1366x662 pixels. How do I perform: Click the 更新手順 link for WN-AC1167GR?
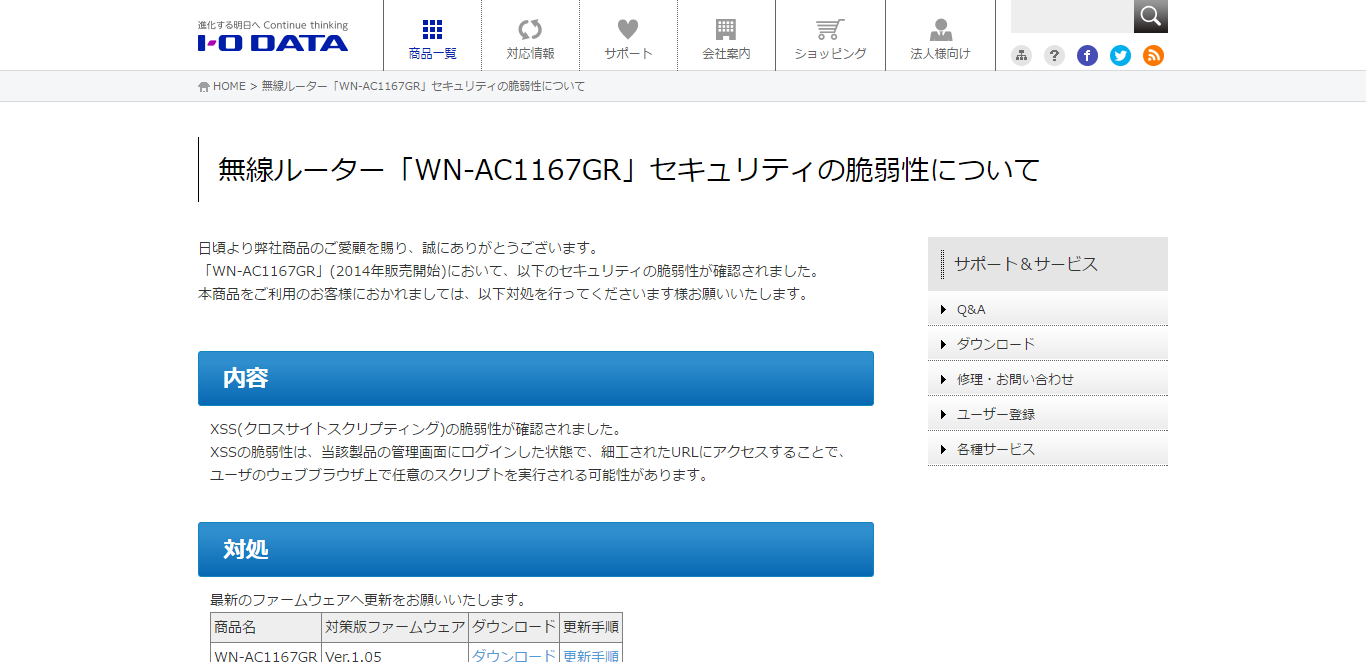[591, 656]
